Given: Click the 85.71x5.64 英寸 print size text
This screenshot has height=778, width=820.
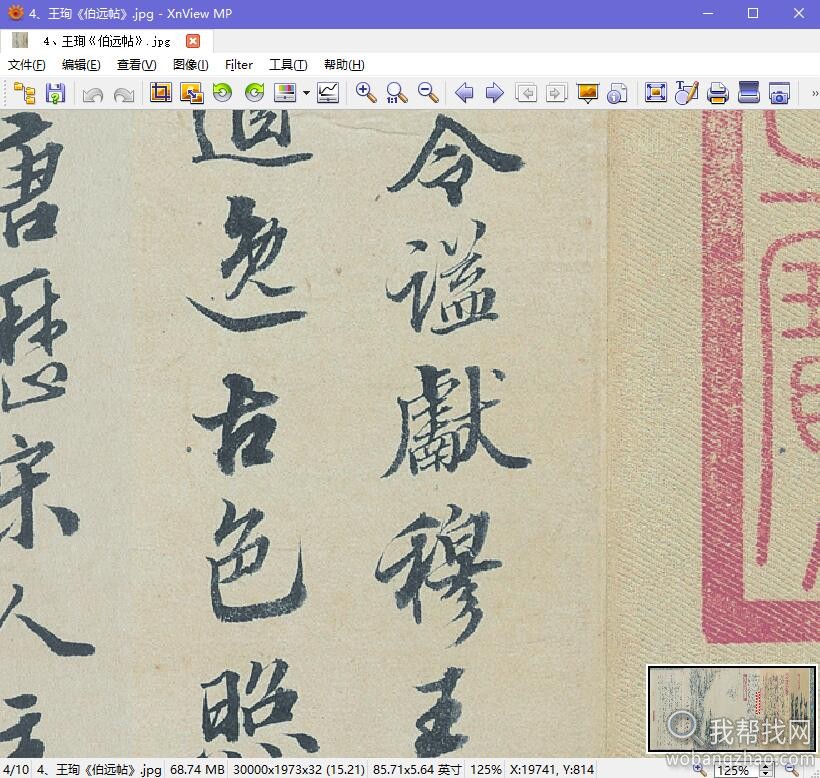Looking at the screenshot, I should click(x=417, y=769).
